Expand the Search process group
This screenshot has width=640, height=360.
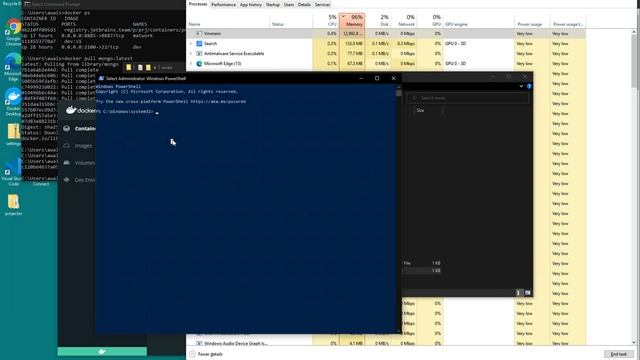(x=191, y=43)
